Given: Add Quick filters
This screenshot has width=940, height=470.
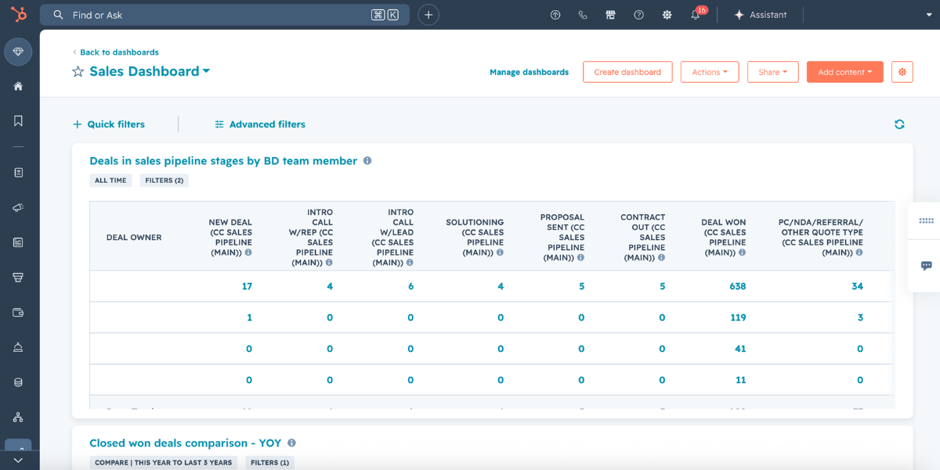Looking at the screenshot, I should point(109,124).
